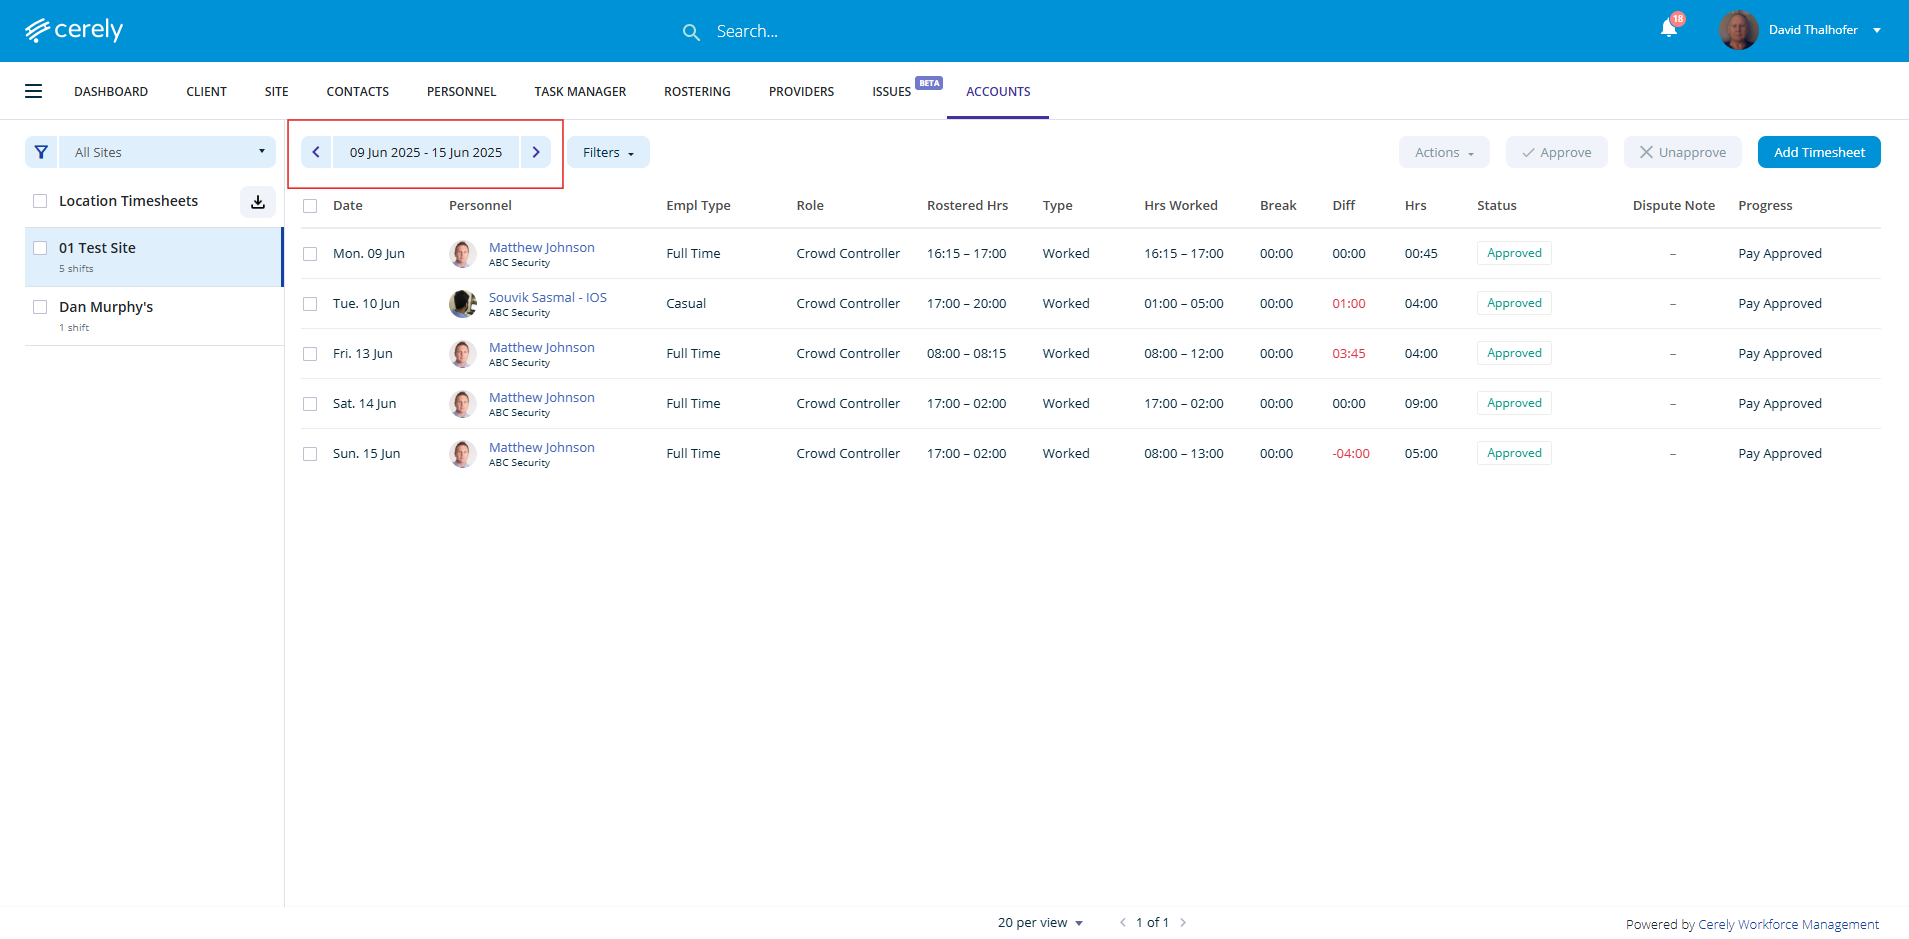
Task: Download location timesheets via download icon
Action: click(258, 201)
